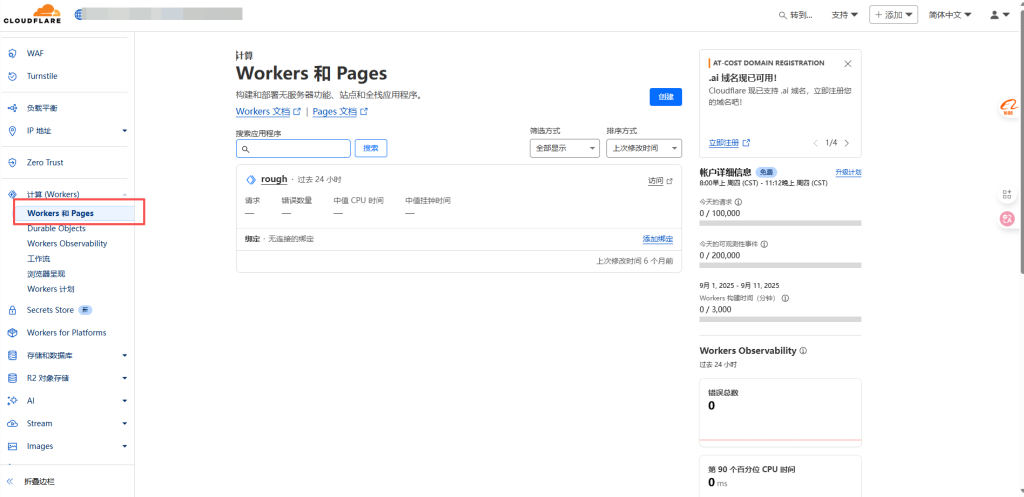
Task: Open the Workers 文档 link
Action: (268, 112)
